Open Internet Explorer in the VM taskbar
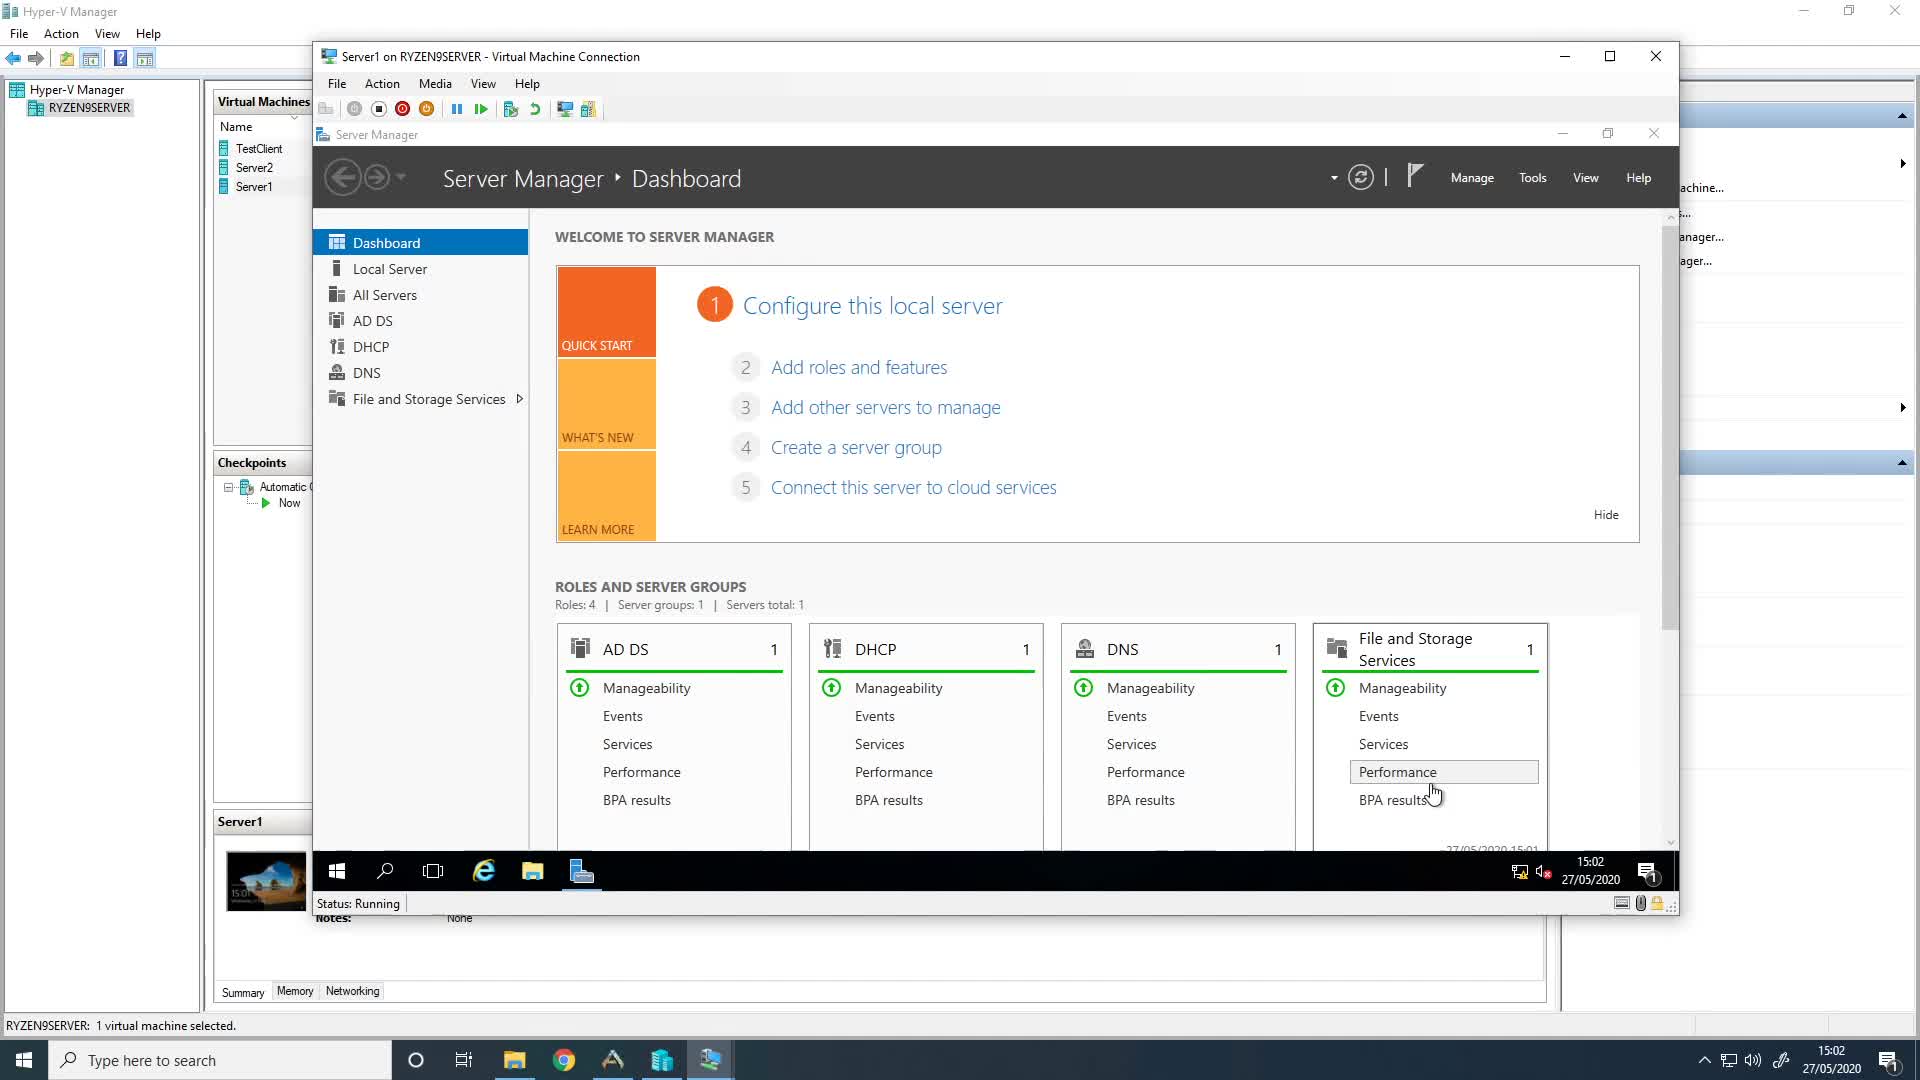Viewport: 1920px width, 1080px height. tap(484, 871)
